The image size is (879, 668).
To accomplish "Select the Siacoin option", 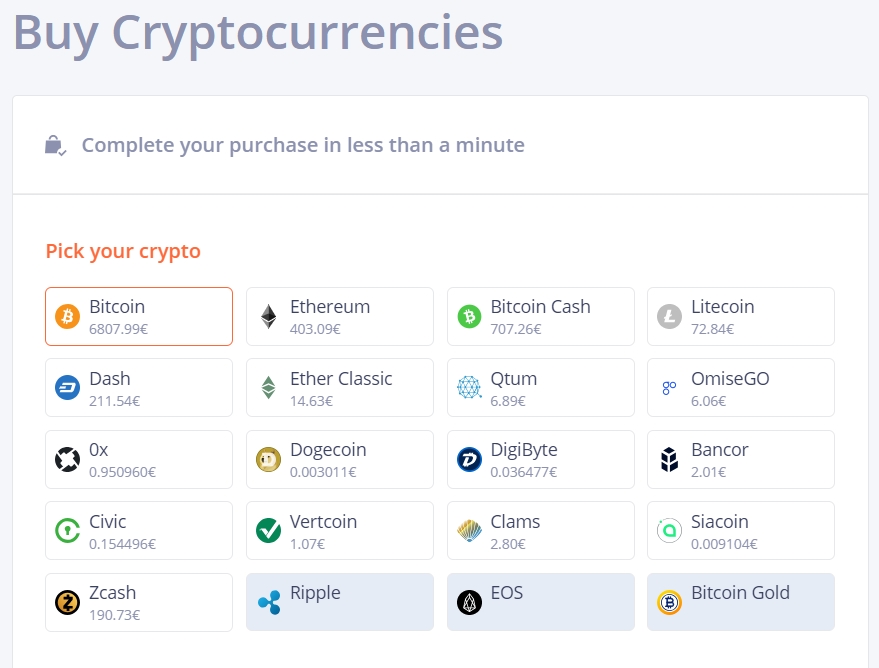I will [x=741, y=531].
